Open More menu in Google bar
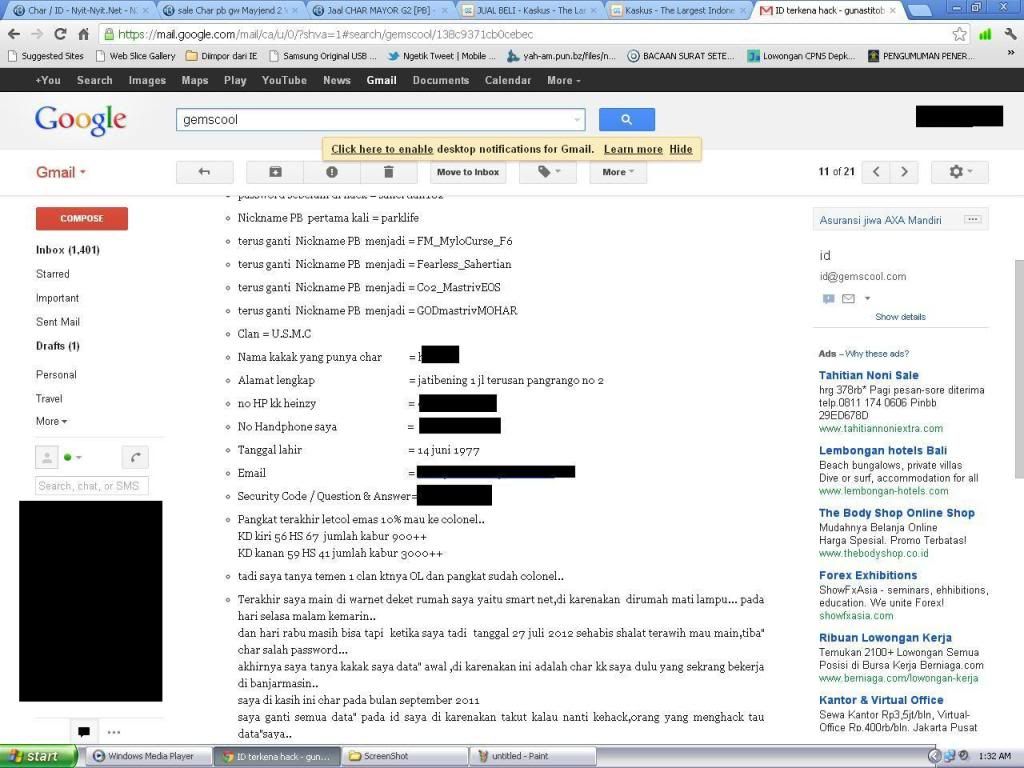This screenshot has height=768, width=1024. coord(564,80)
